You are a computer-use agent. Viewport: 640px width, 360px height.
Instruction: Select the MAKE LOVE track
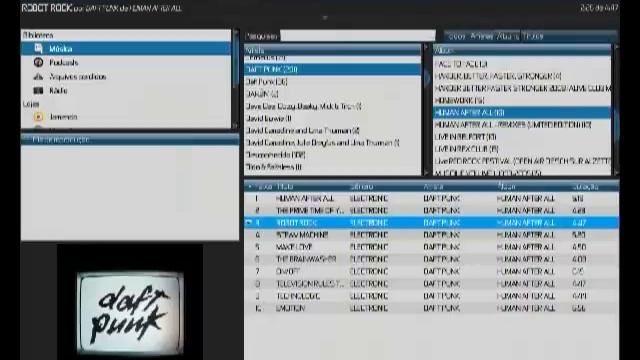431,247
